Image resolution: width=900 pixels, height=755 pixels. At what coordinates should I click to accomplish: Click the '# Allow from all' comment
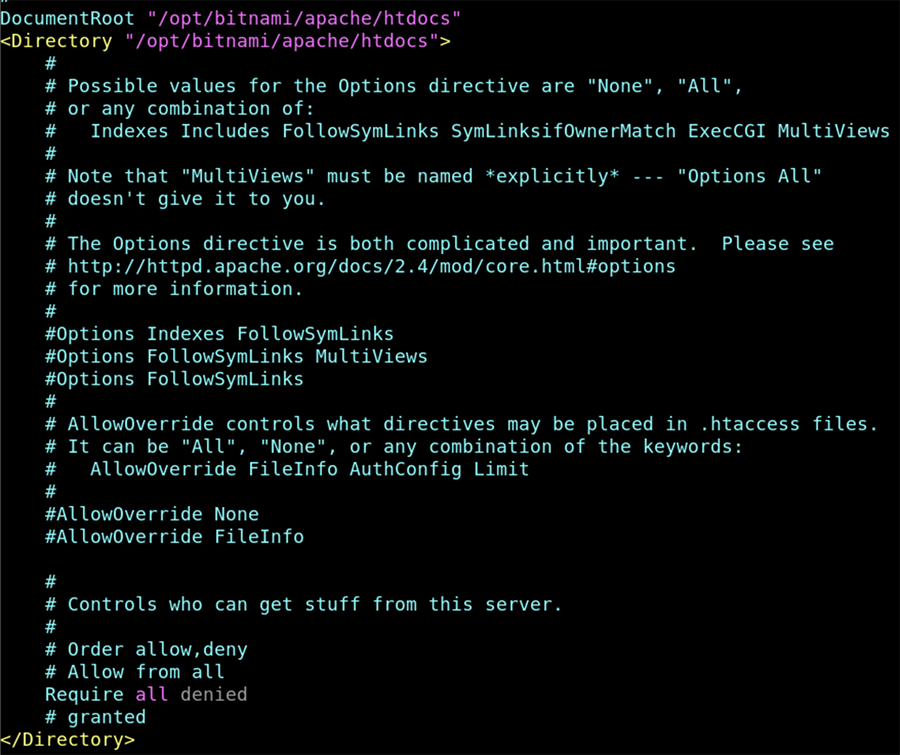tap(135, 672)
